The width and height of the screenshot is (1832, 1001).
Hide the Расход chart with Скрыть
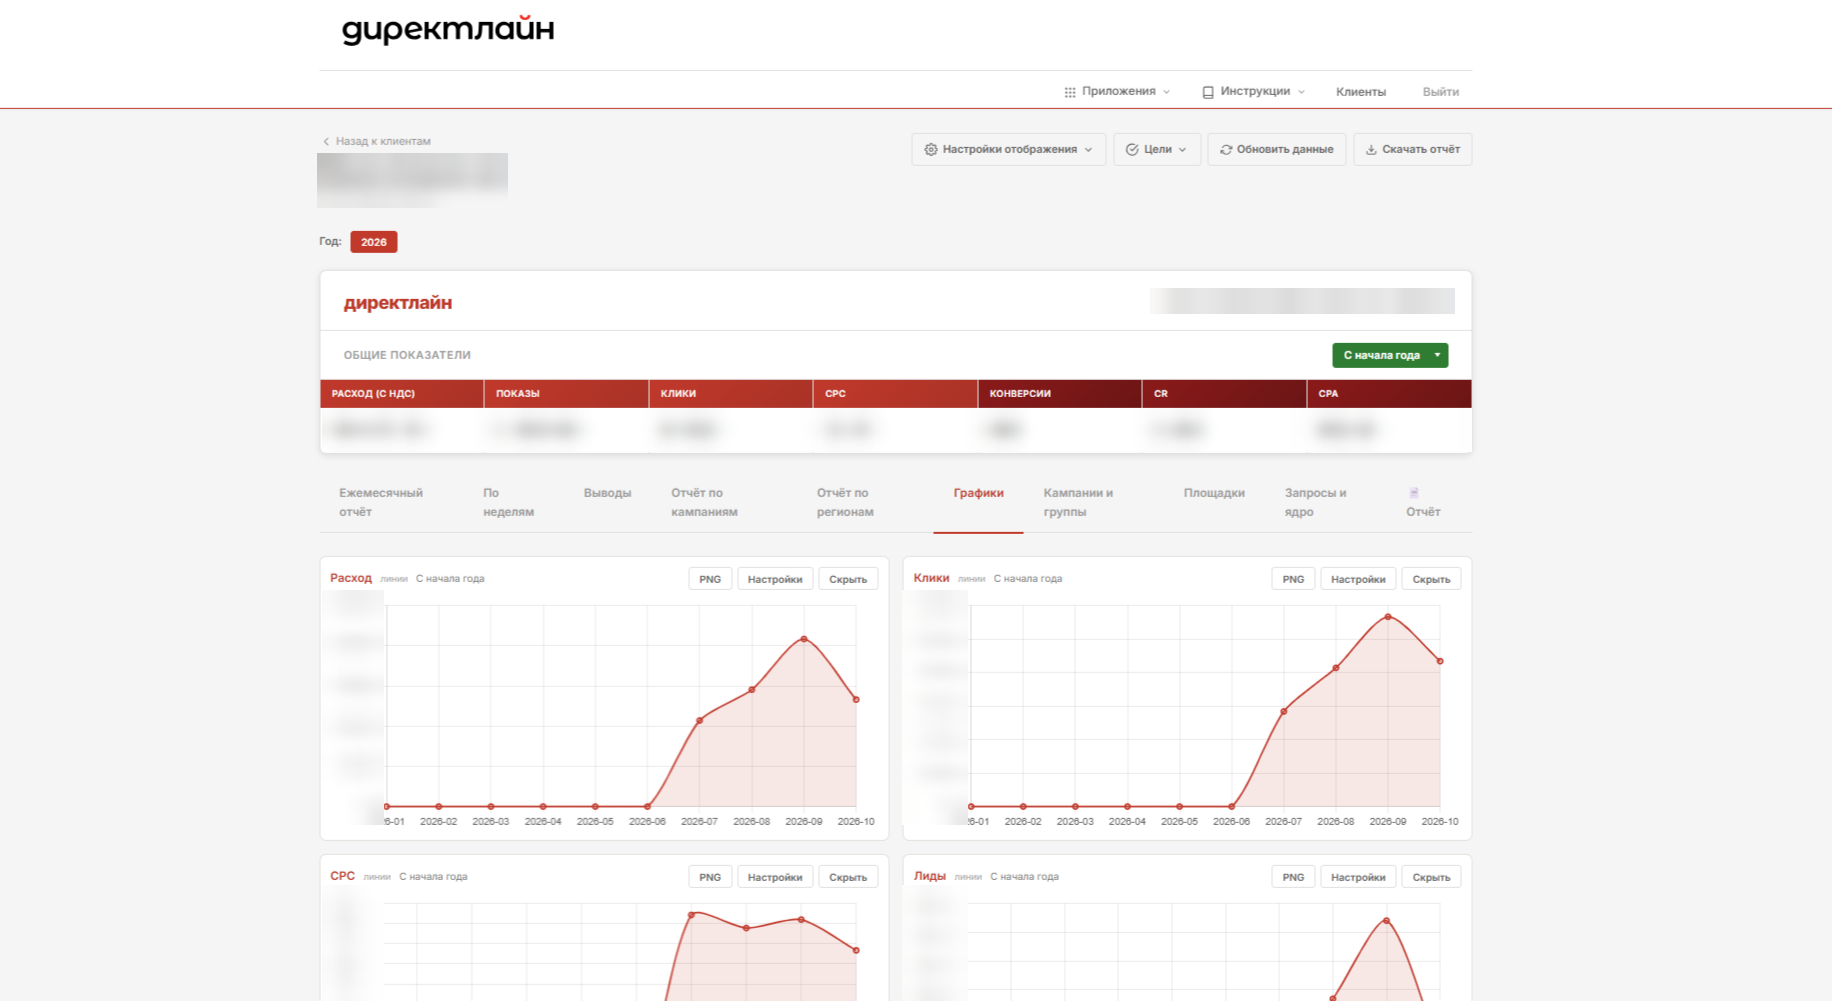[848, 579]
